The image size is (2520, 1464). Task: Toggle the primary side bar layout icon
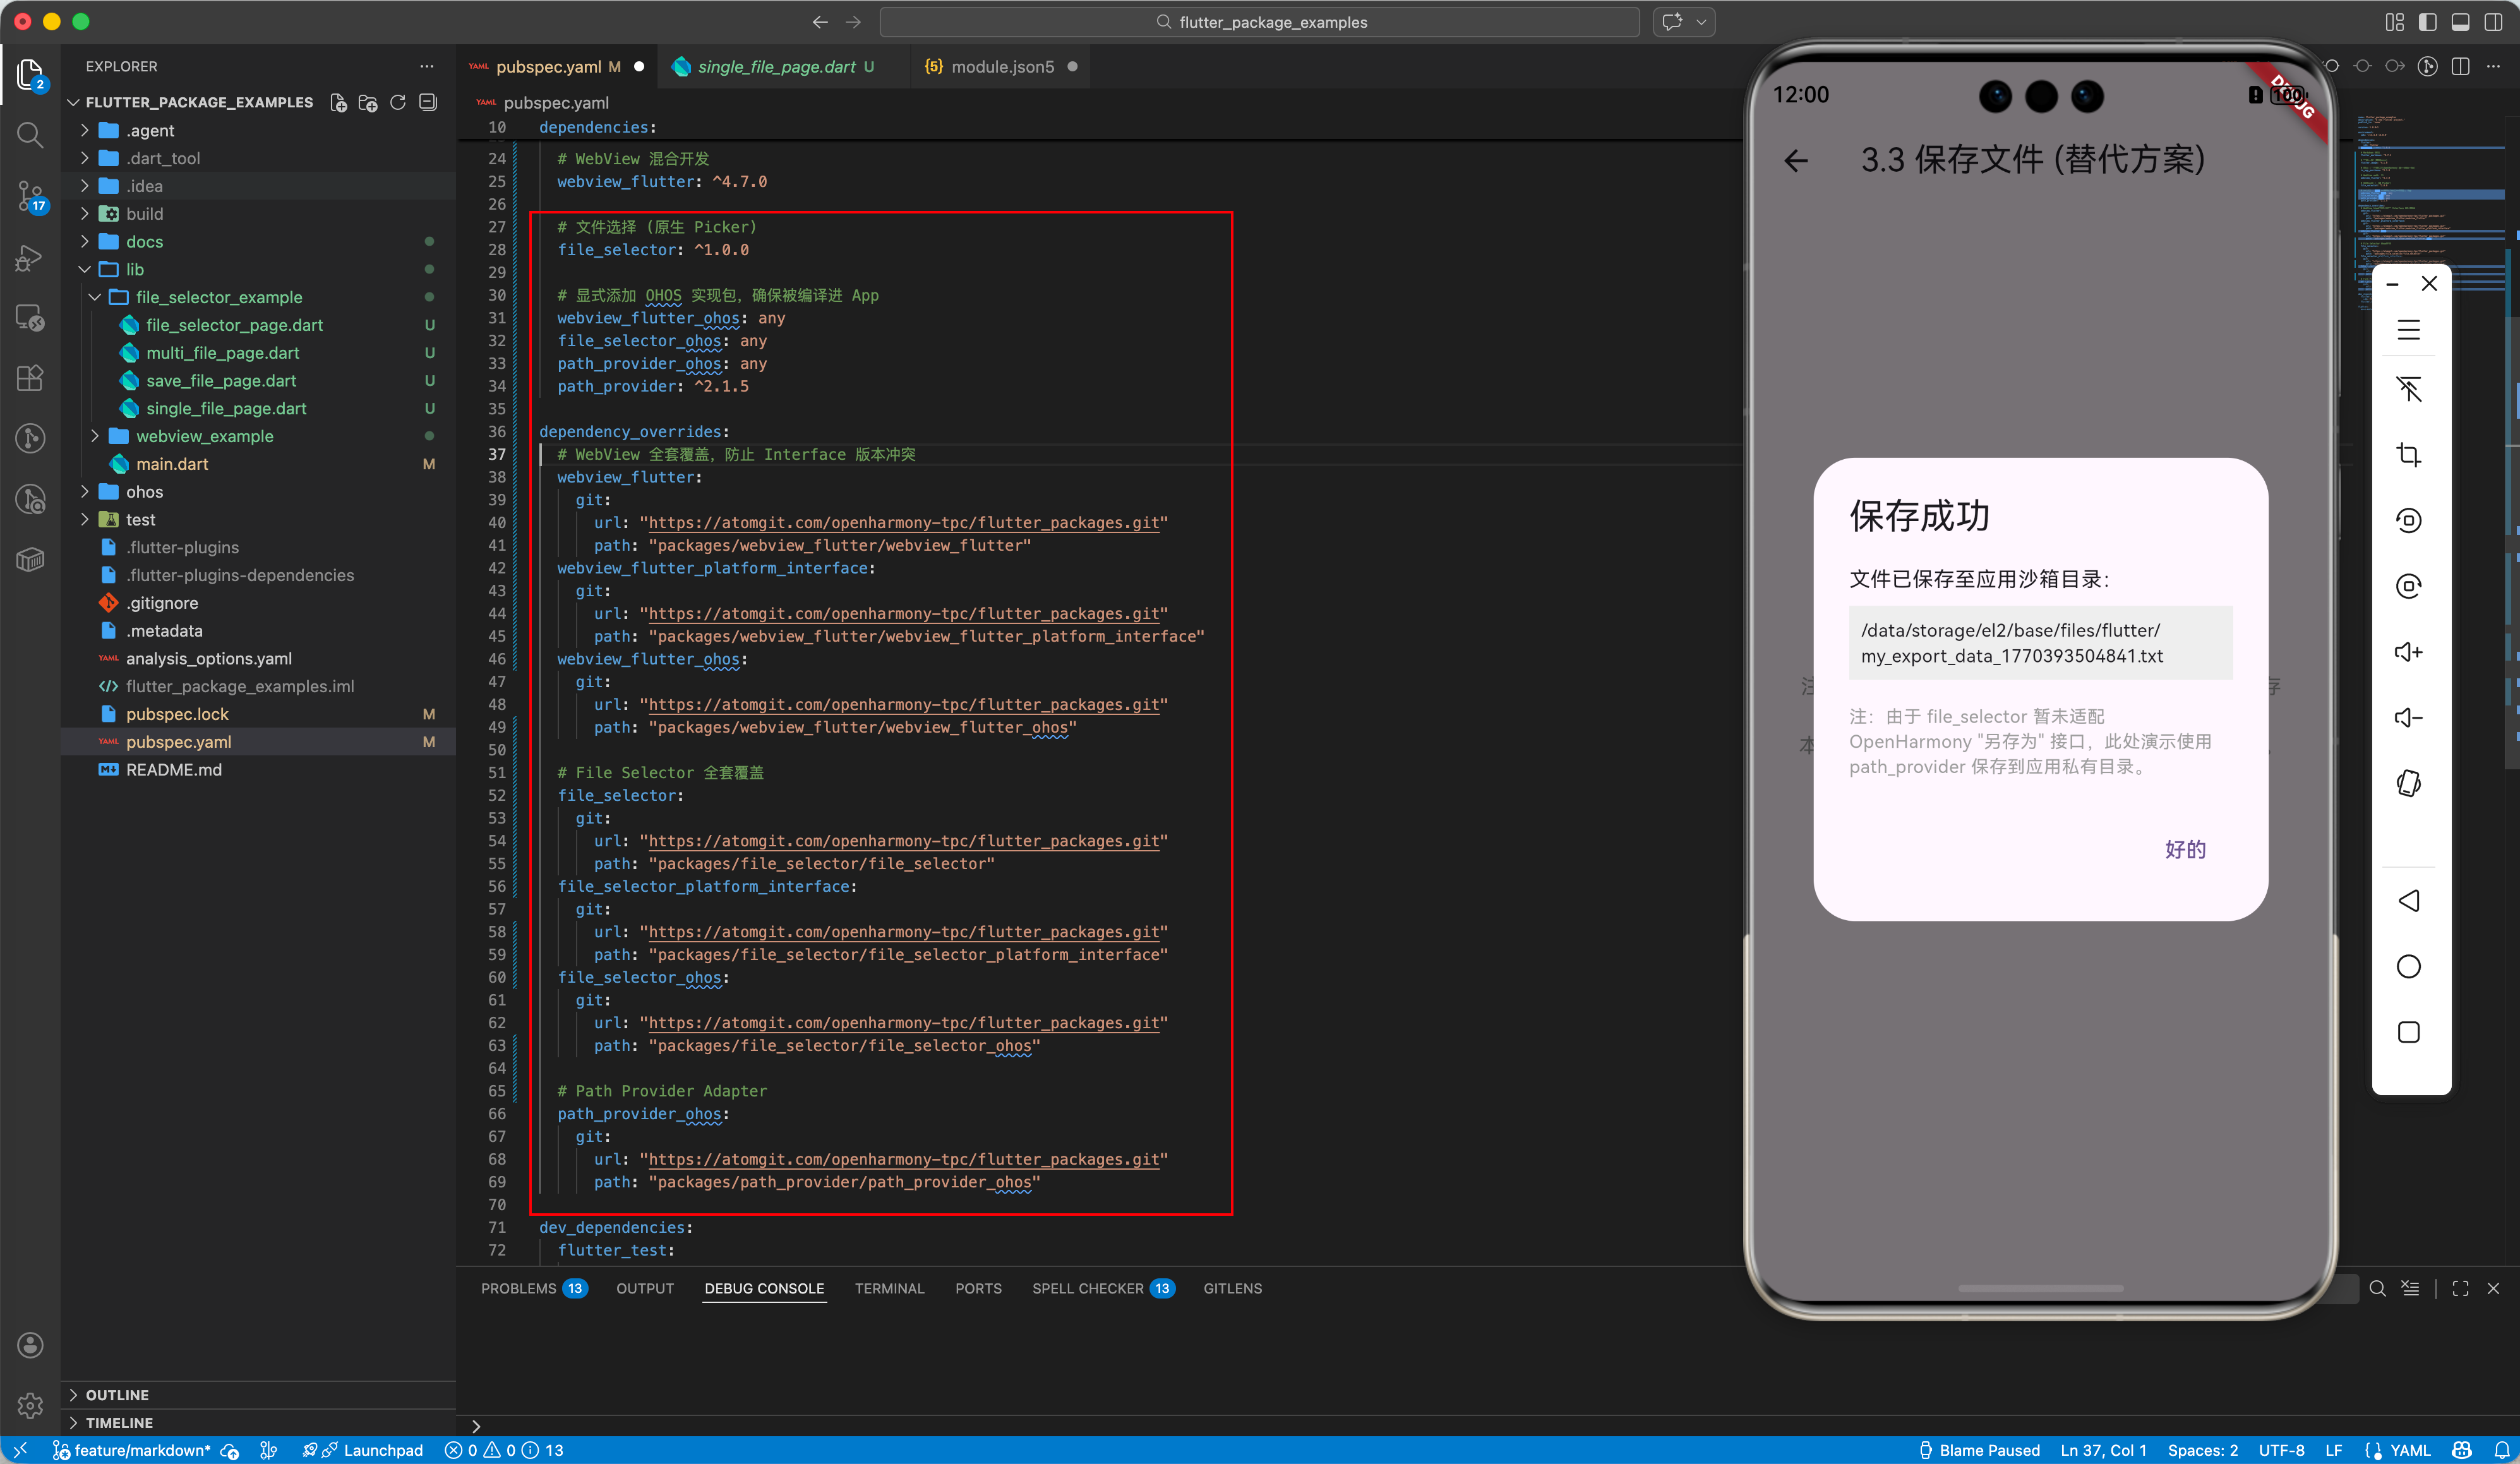coord(2427,22)
